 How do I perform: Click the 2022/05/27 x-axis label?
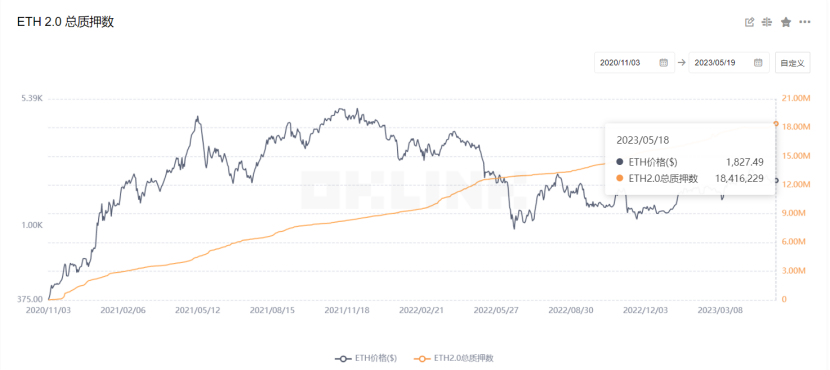(x=496, y=310)
